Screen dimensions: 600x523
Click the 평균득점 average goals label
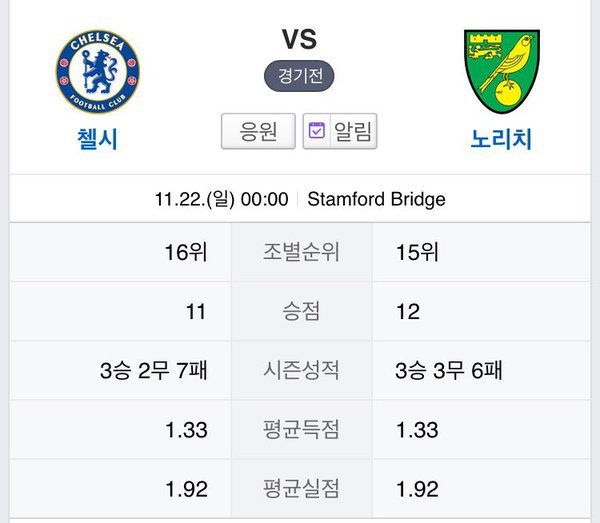point(300,431)
